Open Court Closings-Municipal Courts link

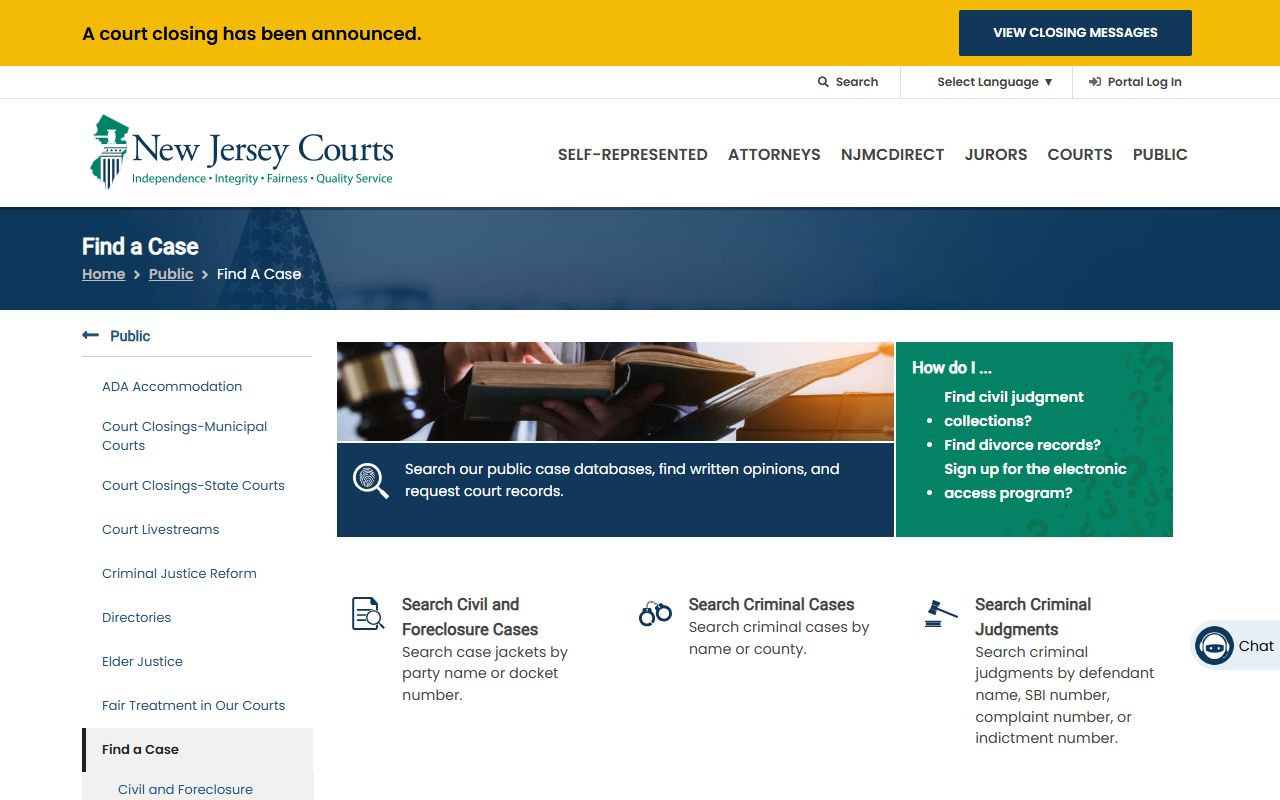click(x=185, y=436)
